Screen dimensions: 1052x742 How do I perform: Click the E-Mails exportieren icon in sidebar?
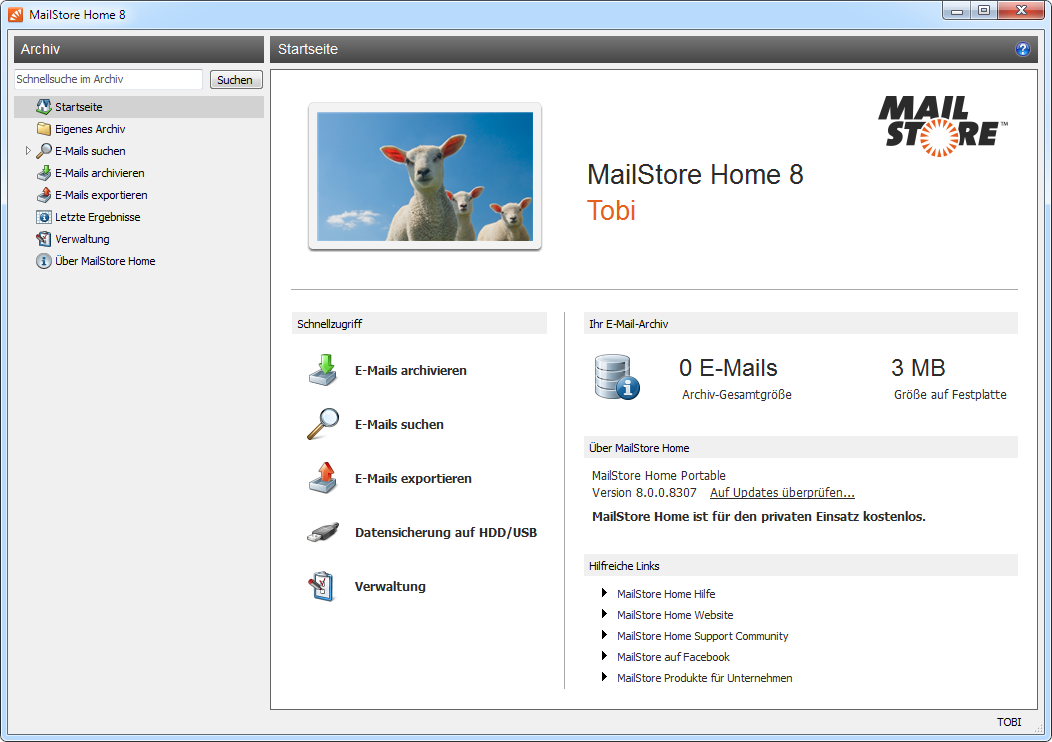click(x=44, y=195)
